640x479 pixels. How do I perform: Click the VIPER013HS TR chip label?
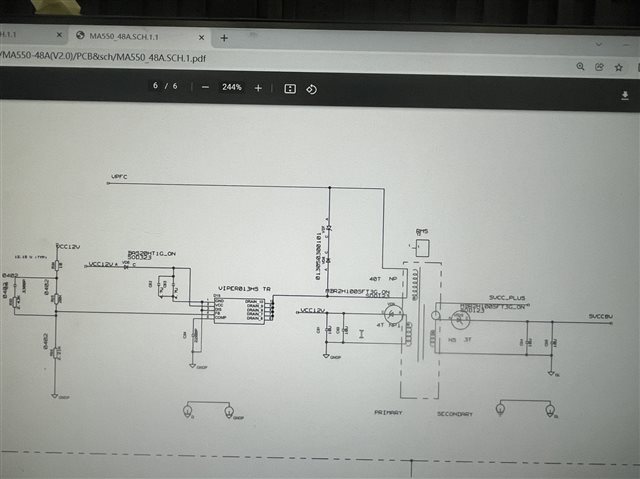click(244, 288)
